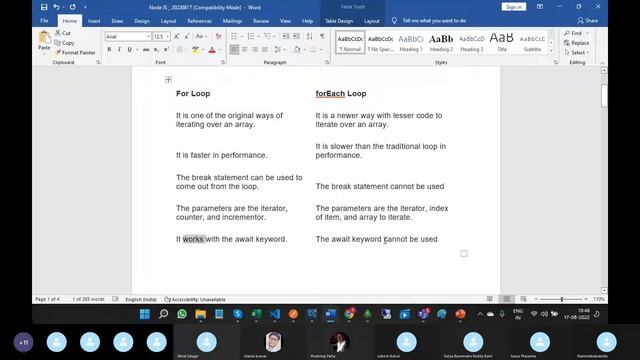Click the Paste clipboard icon

tap(44, 38)
